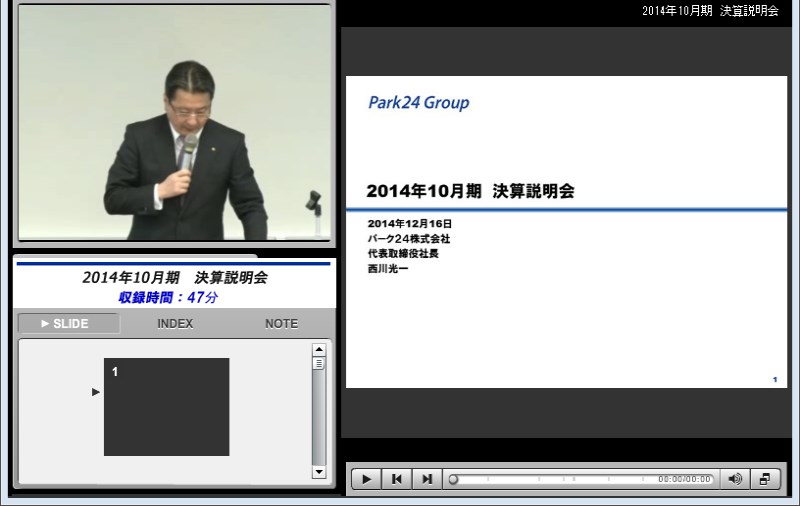
Task: Mute audio using the speaker icon
Action: 735,479
